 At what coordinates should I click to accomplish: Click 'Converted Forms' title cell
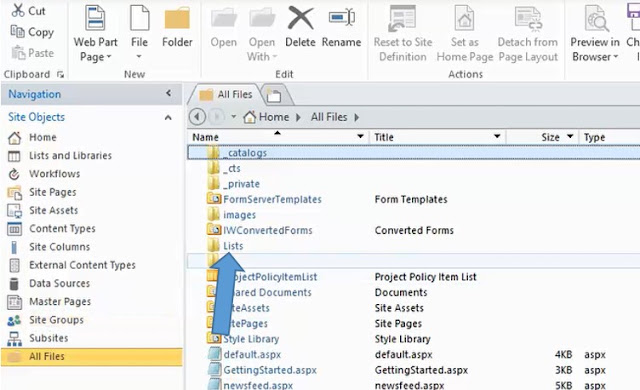414,230
